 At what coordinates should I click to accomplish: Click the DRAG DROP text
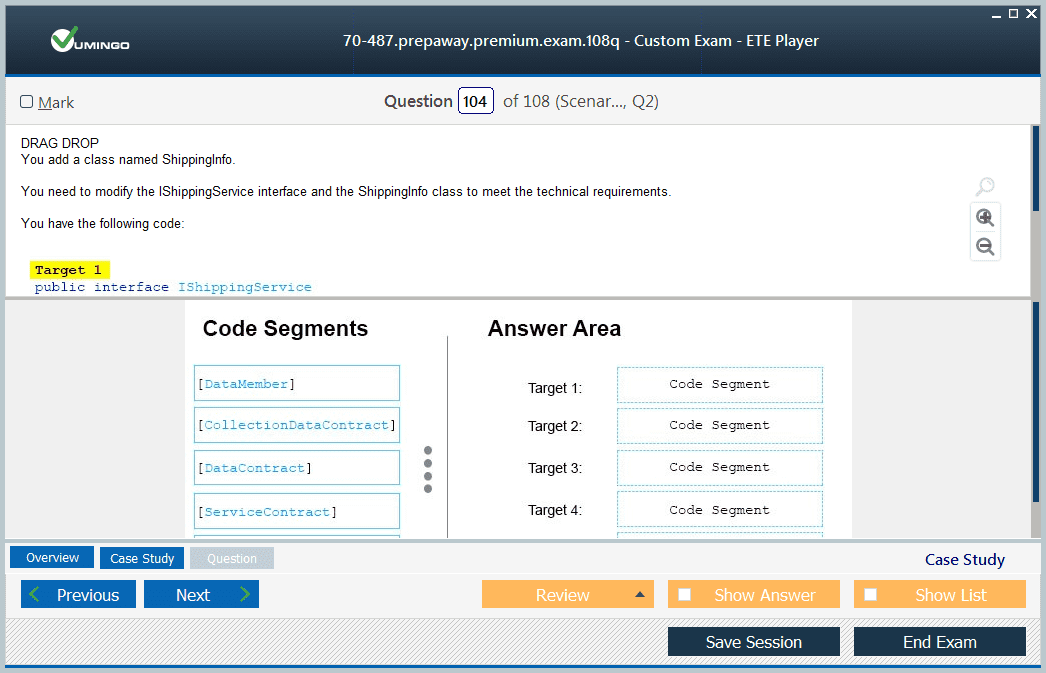60,143
